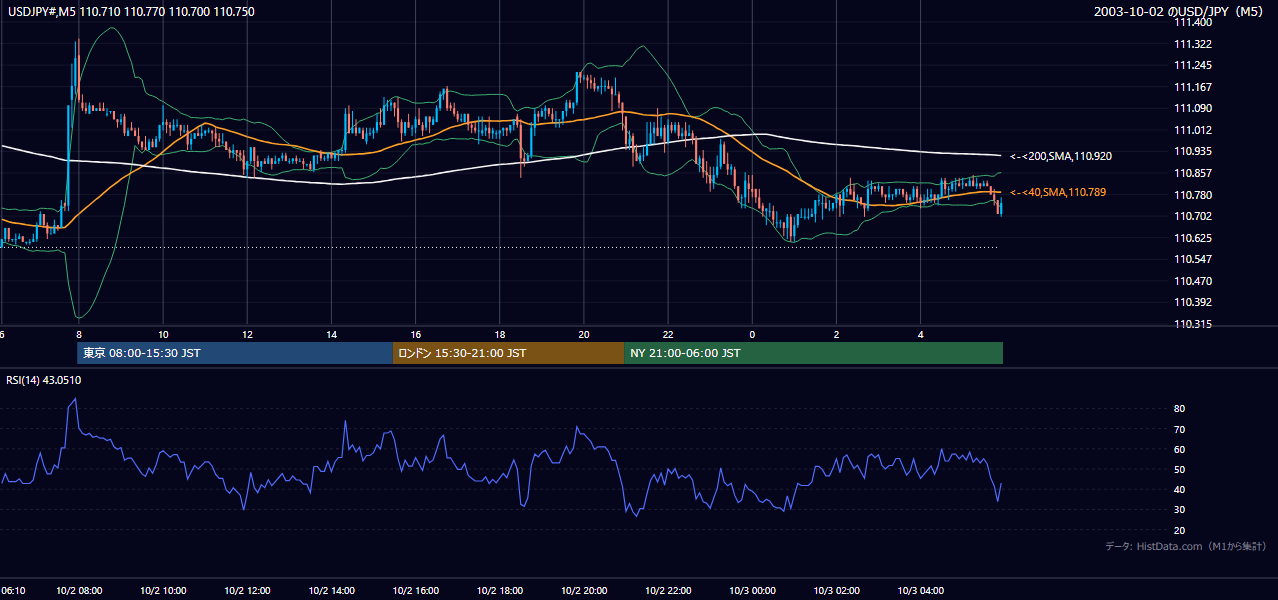Viewport: 1278px width, 600px height.
Task: Click hour label 14 under the price chart
Action: [331, 334]
